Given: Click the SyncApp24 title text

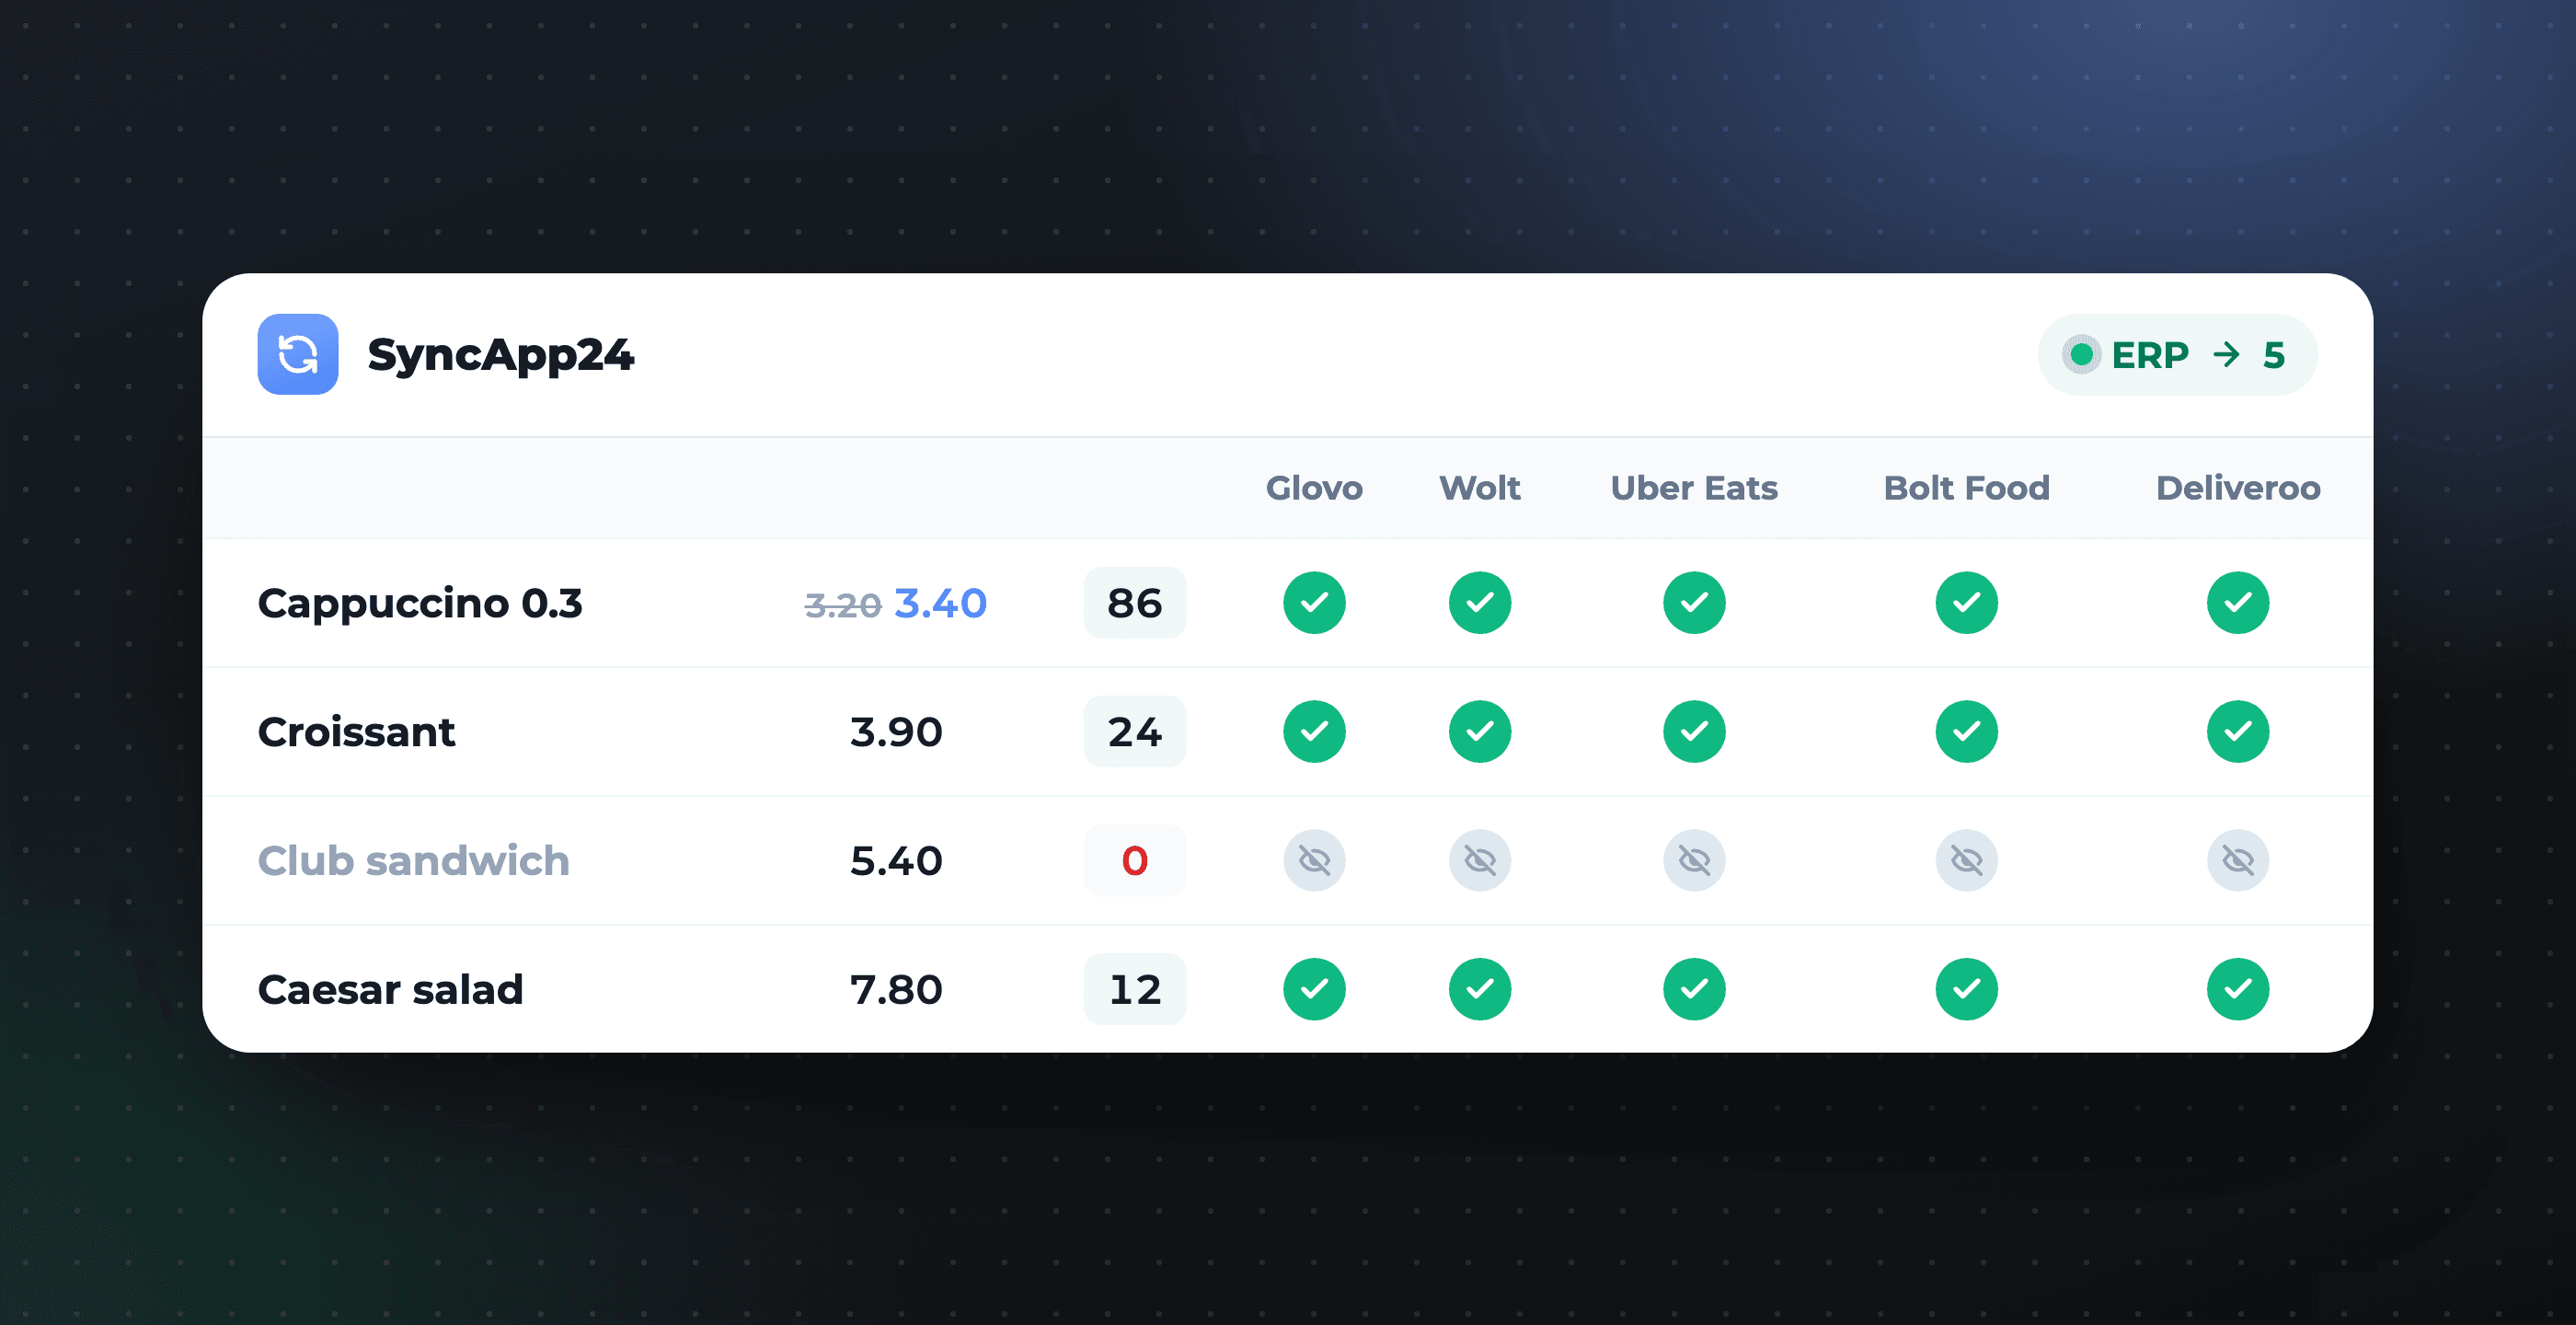Looking at the screenshot, I should 501,355.
